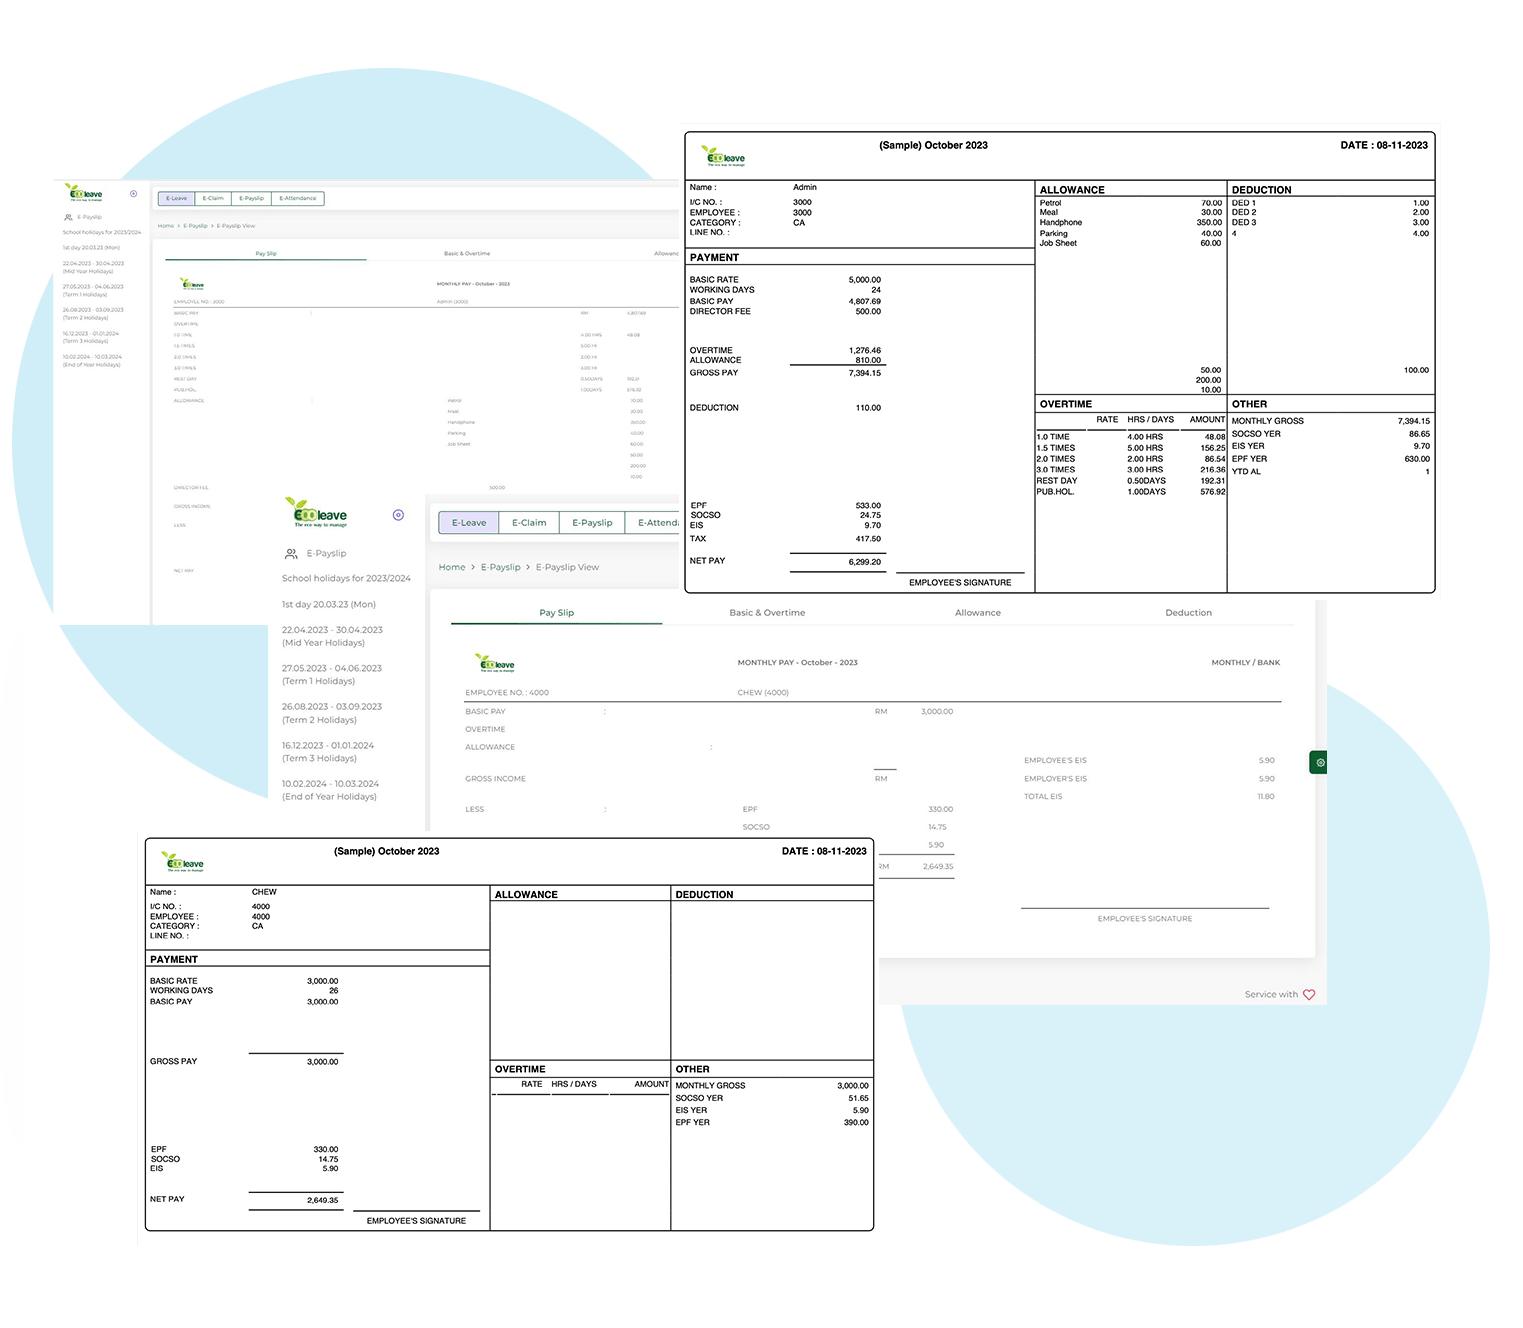
Task: Click the 'PUB.HOL.' overtime row on the Admin payslip
Action: click(x=1130, y=491)
